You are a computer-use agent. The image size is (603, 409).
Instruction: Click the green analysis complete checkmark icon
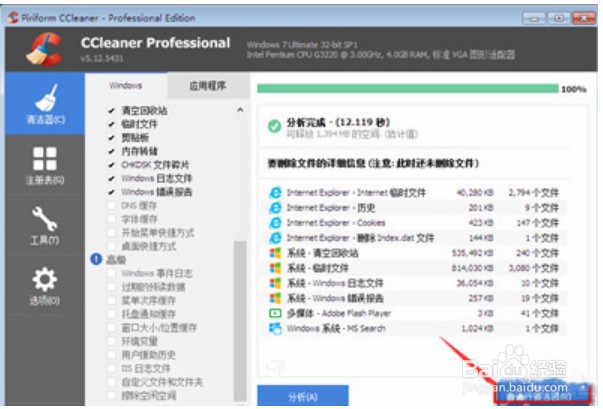(274, 126)
